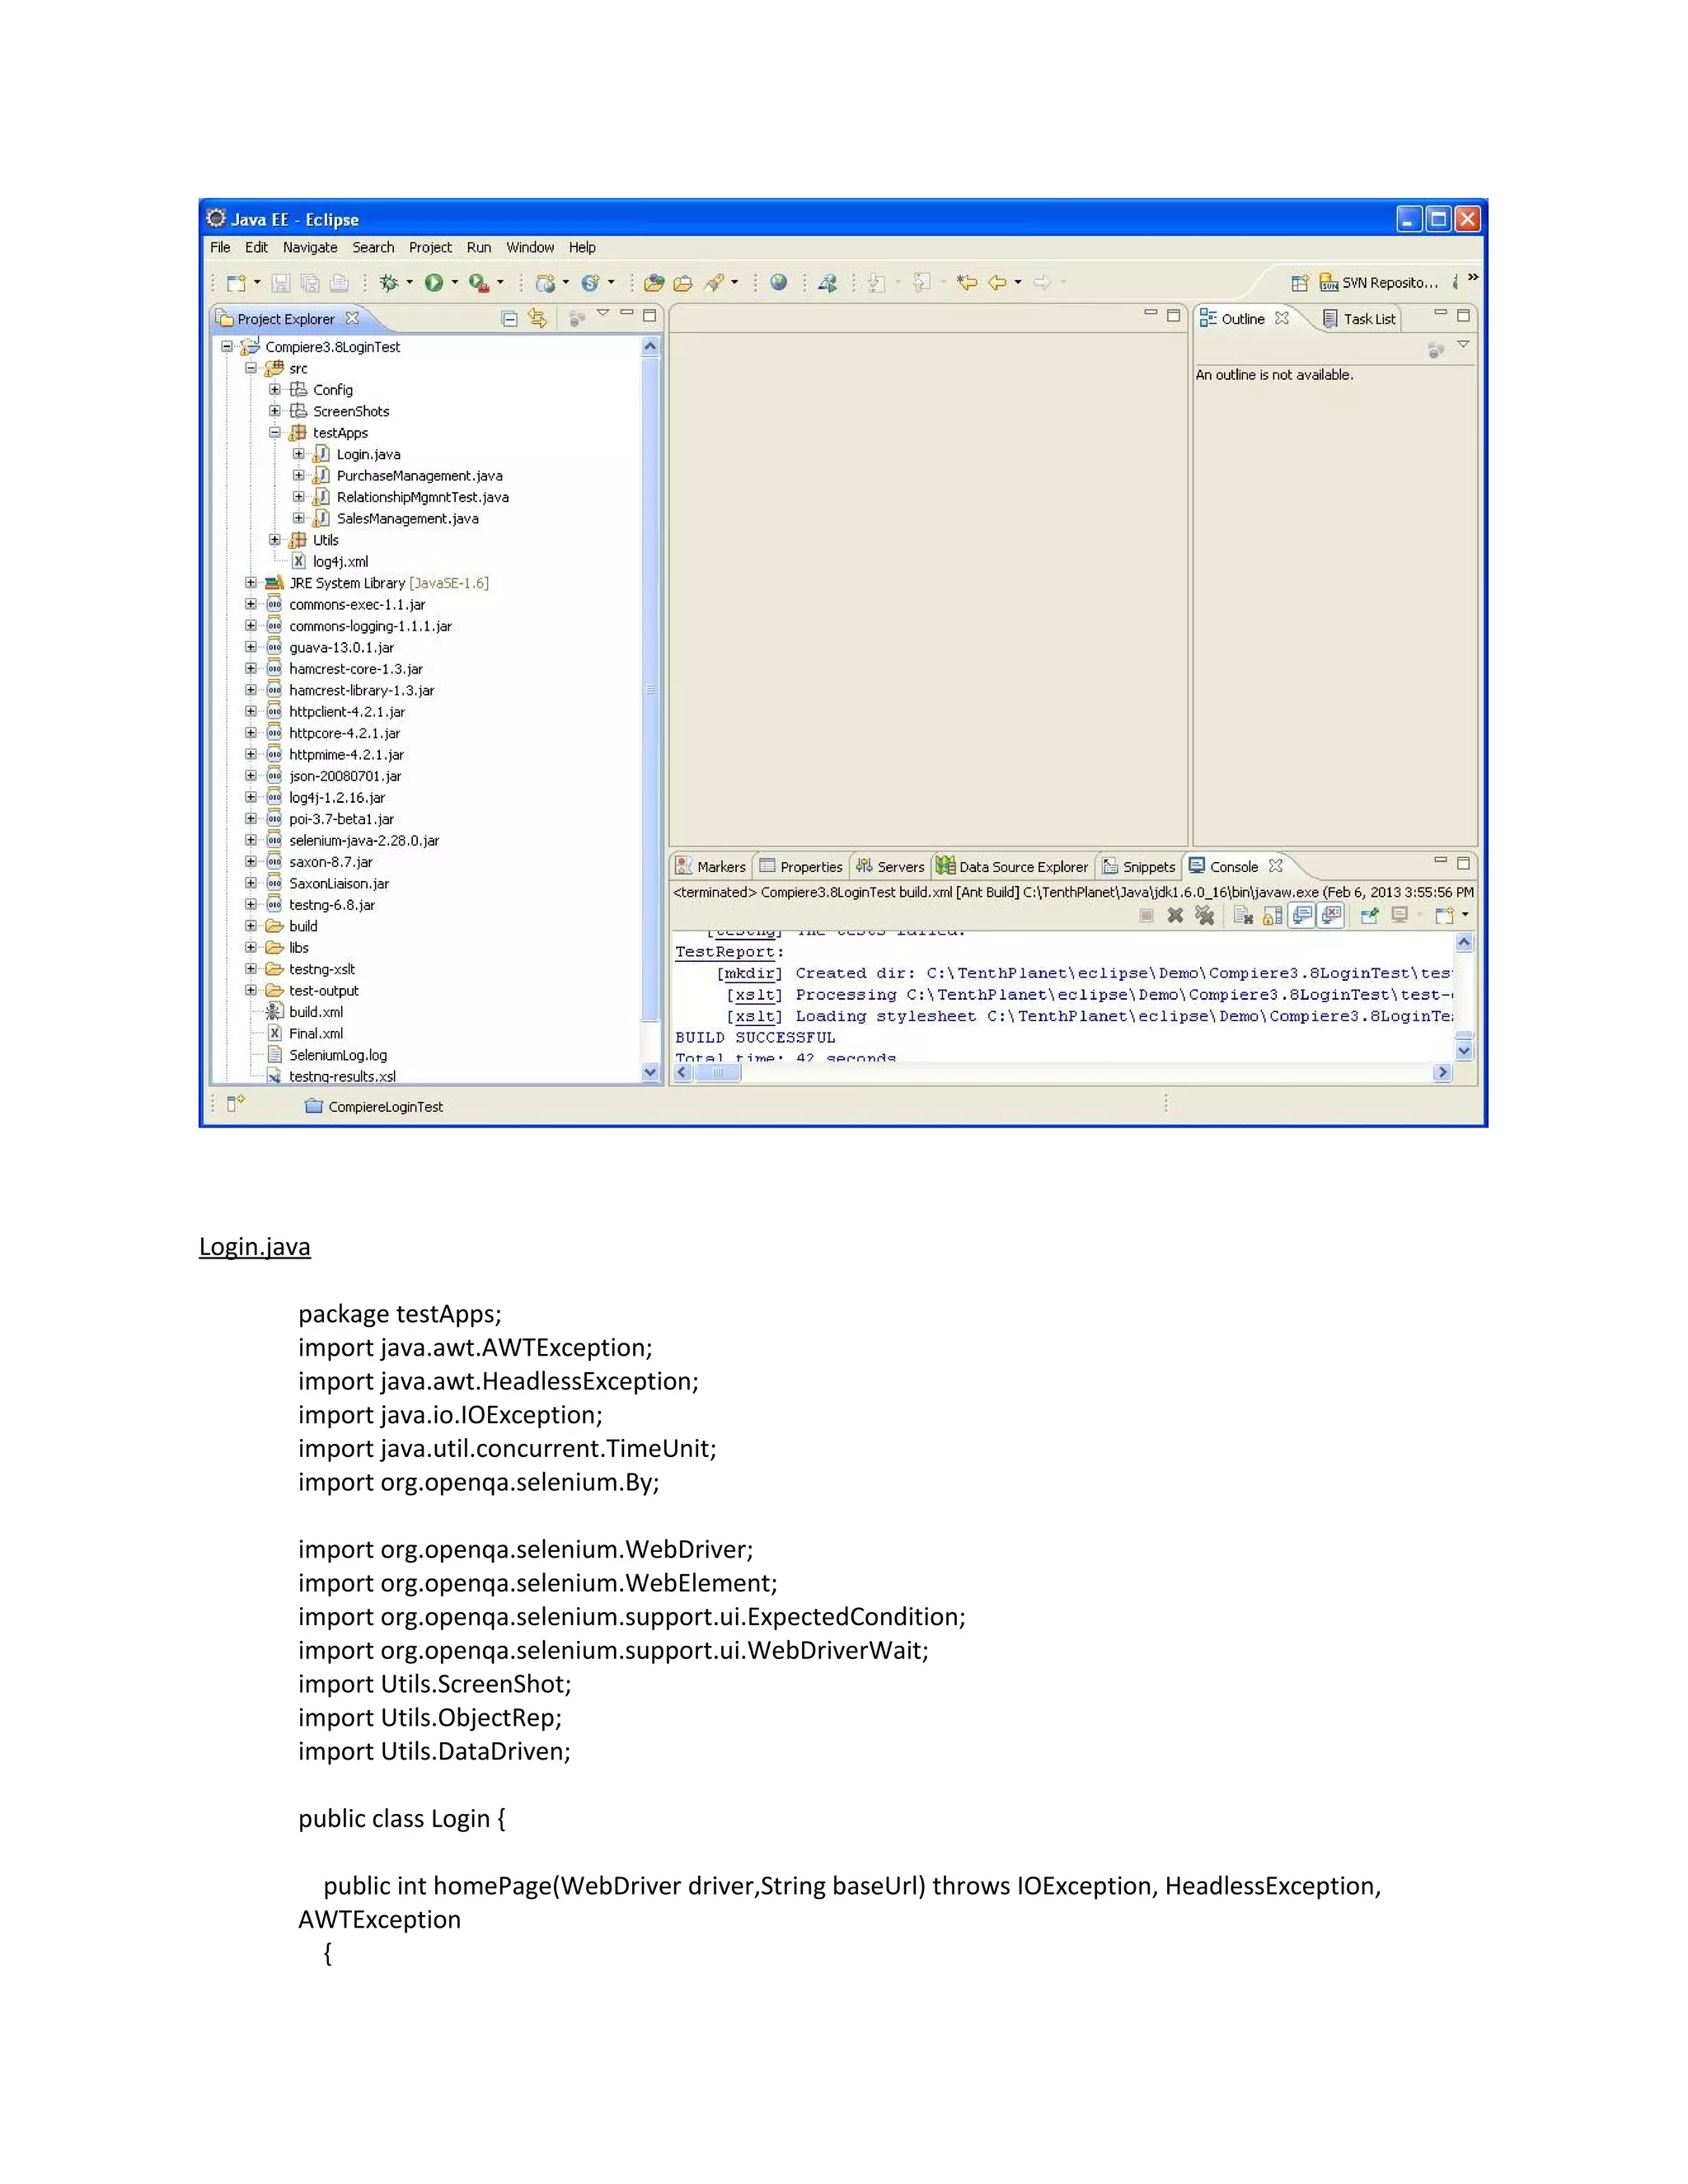Maximize the editor area
This screenshot has width=1688, height=2184.
1174,315
